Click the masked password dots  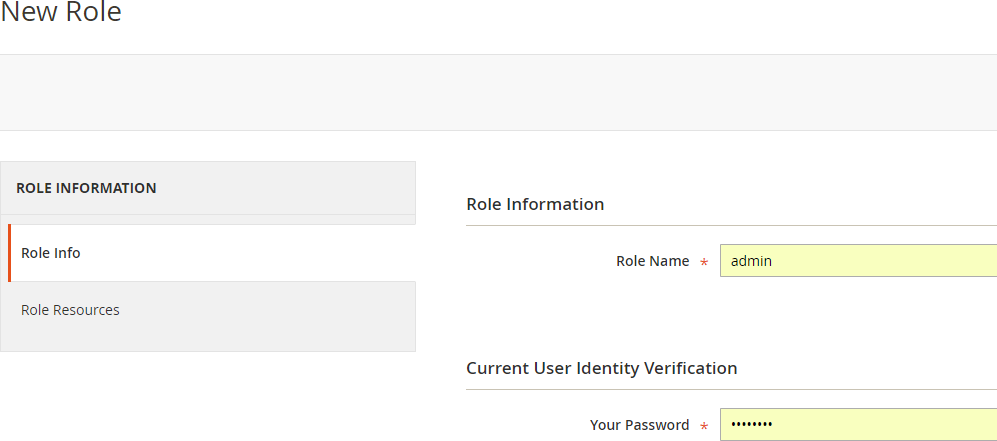pos(751,425)
